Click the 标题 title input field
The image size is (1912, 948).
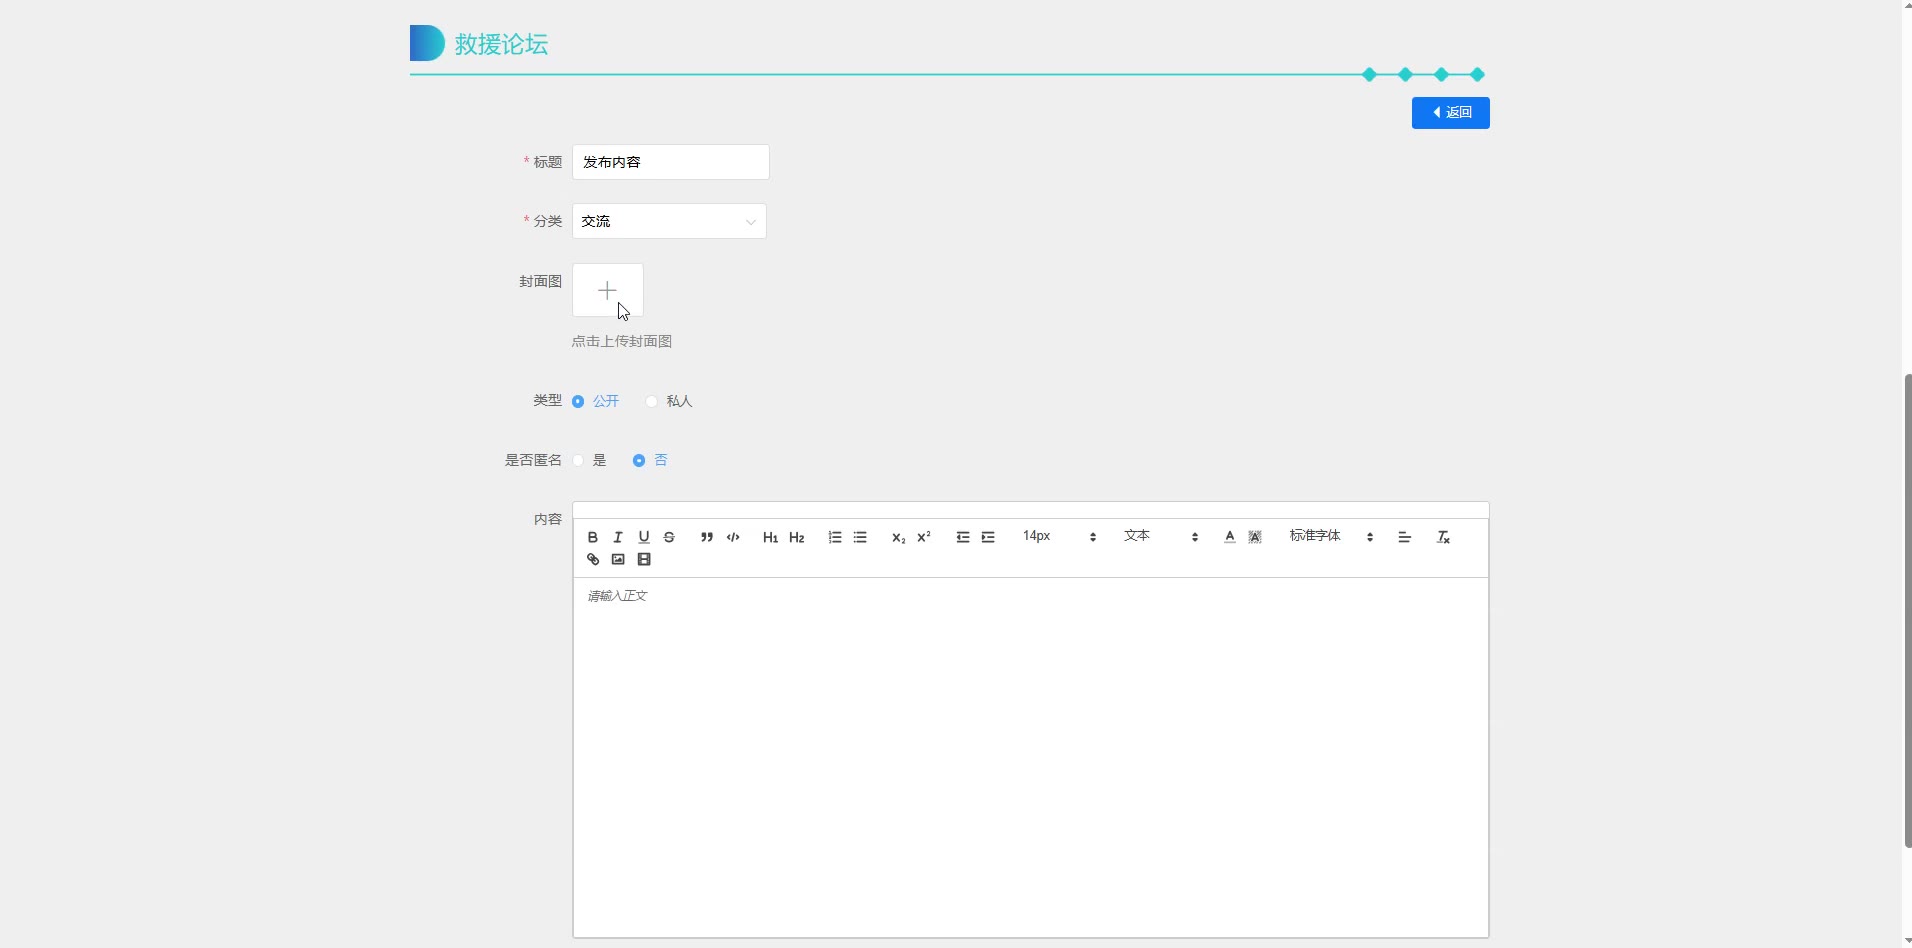coord(670,162)
